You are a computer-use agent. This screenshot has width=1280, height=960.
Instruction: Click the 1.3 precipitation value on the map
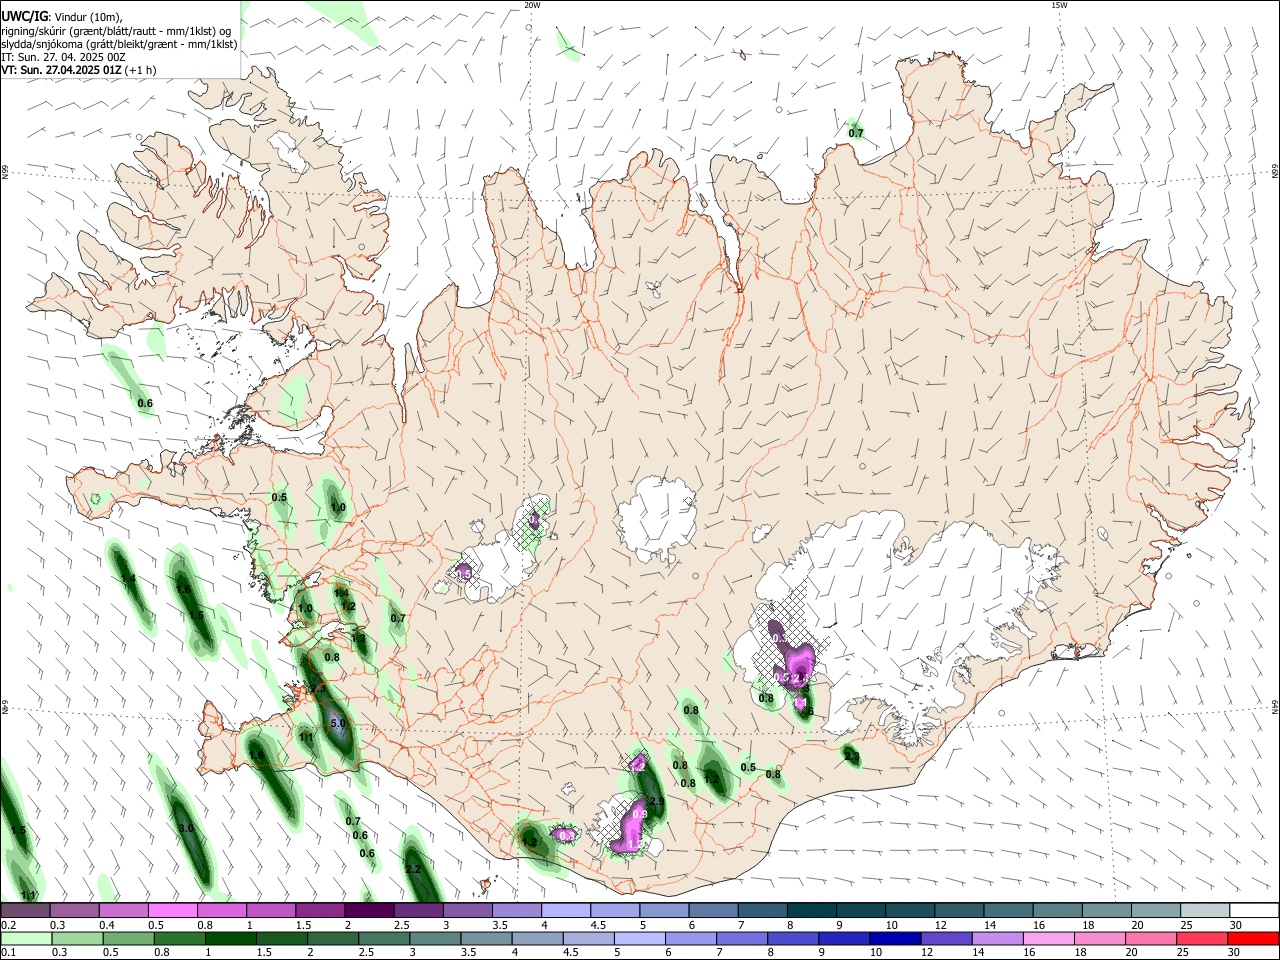point(358,637)
